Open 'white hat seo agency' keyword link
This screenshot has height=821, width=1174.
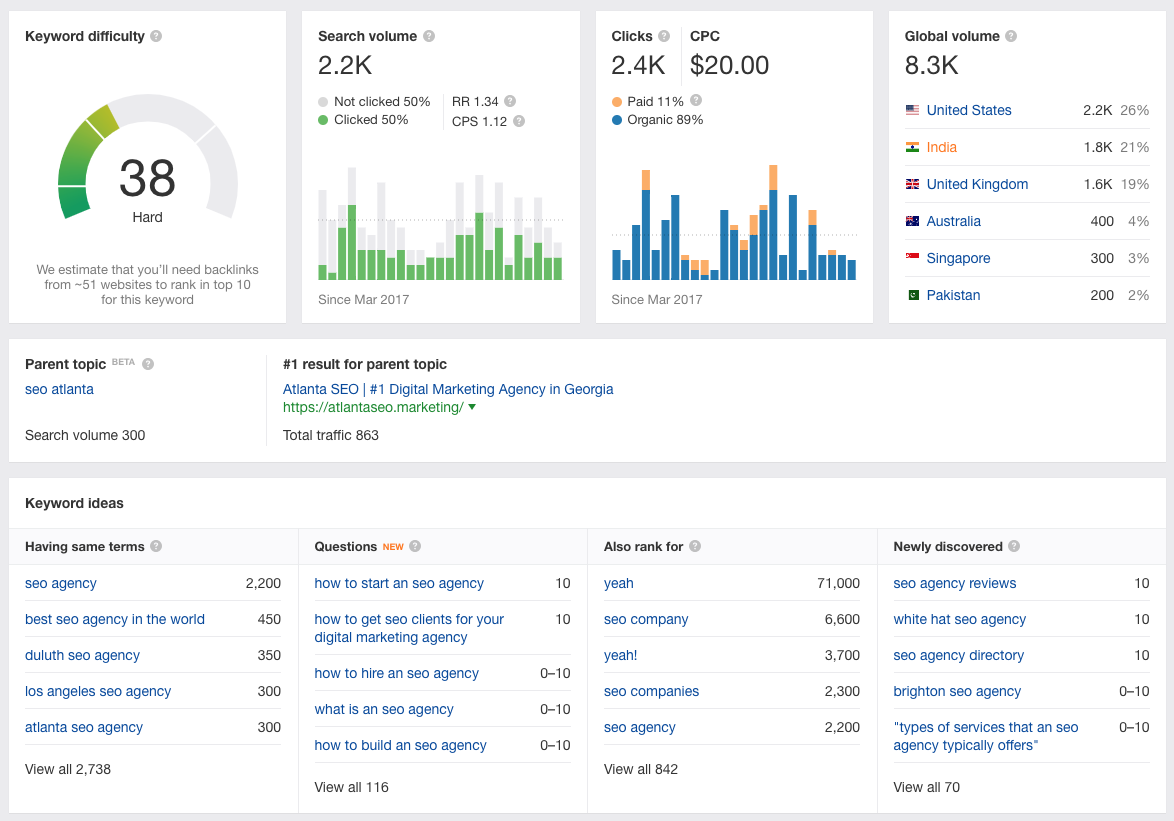tap(959, 619)
